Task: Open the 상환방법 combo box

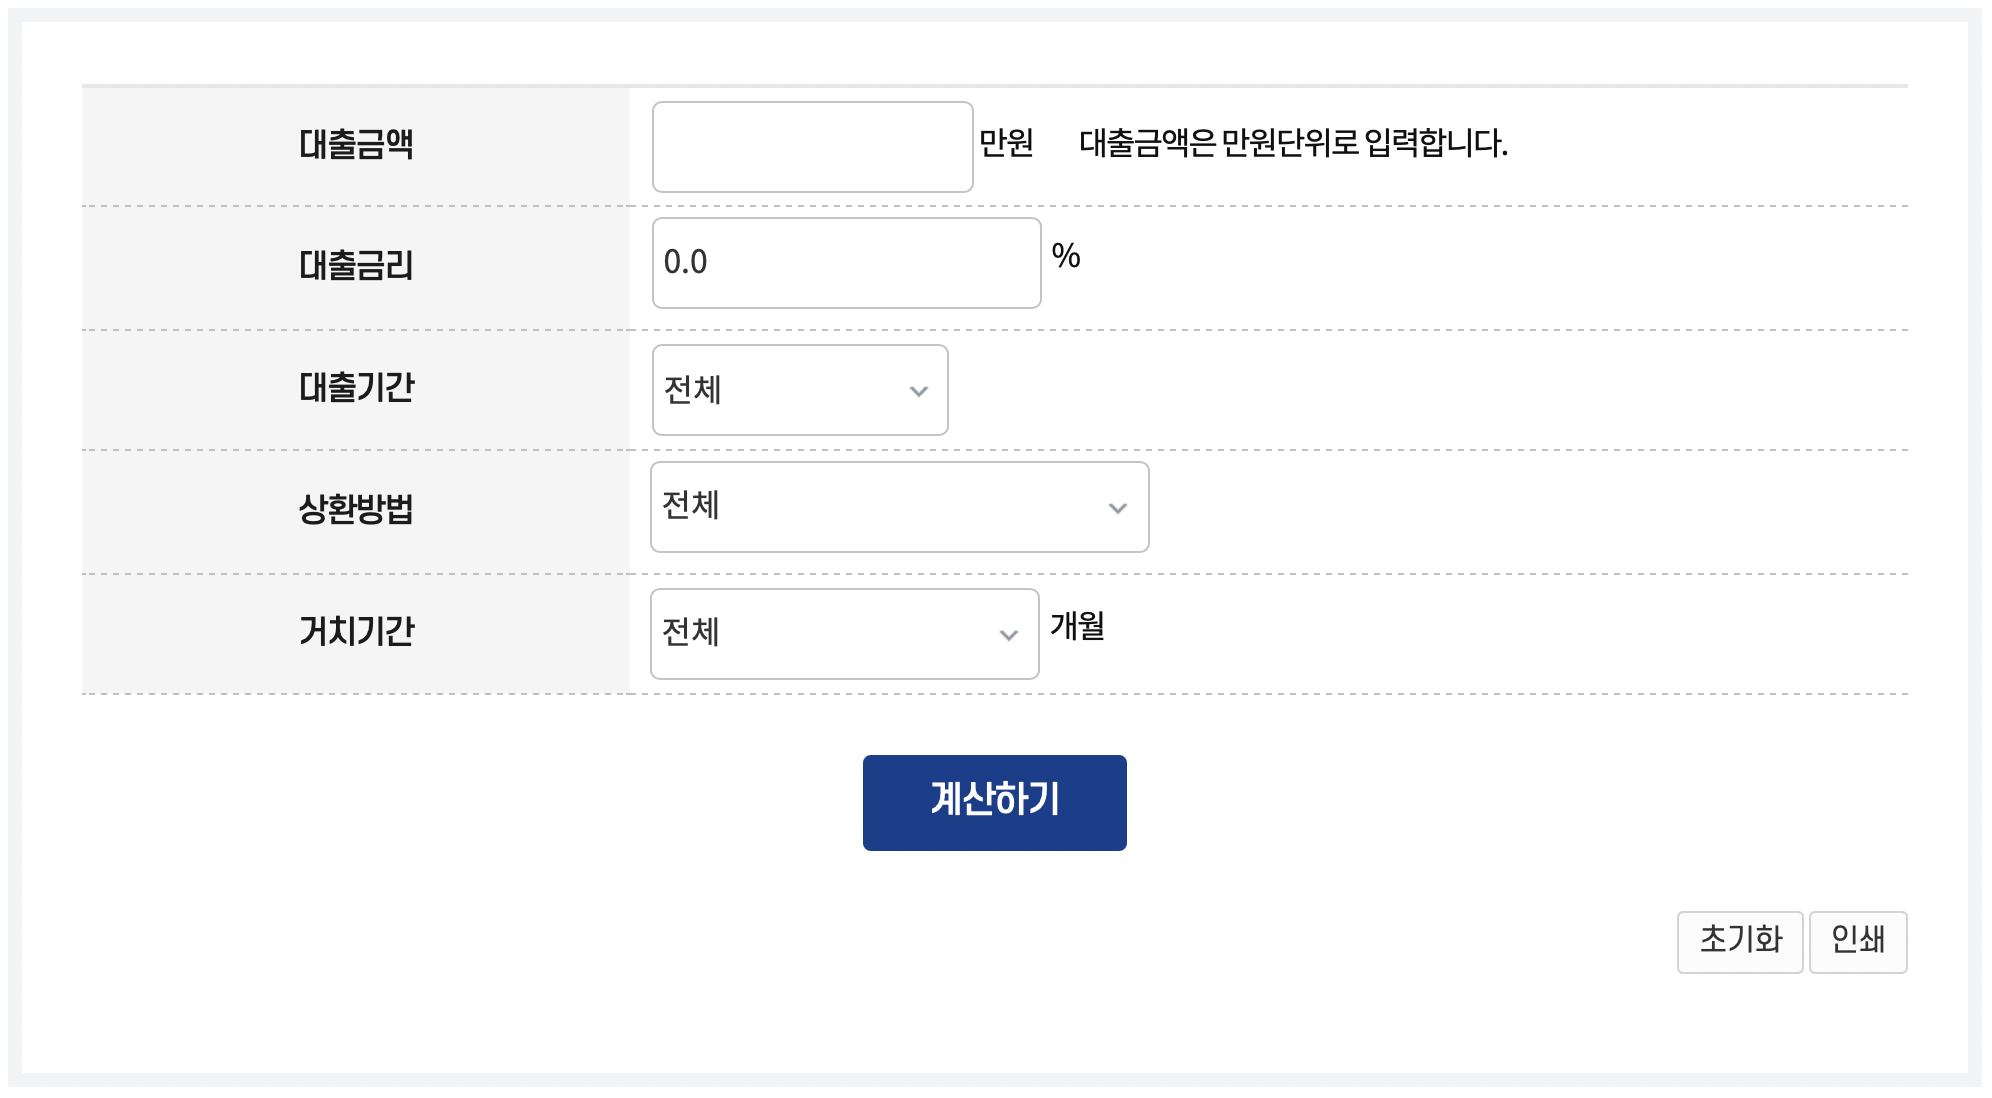Action: 898,508
